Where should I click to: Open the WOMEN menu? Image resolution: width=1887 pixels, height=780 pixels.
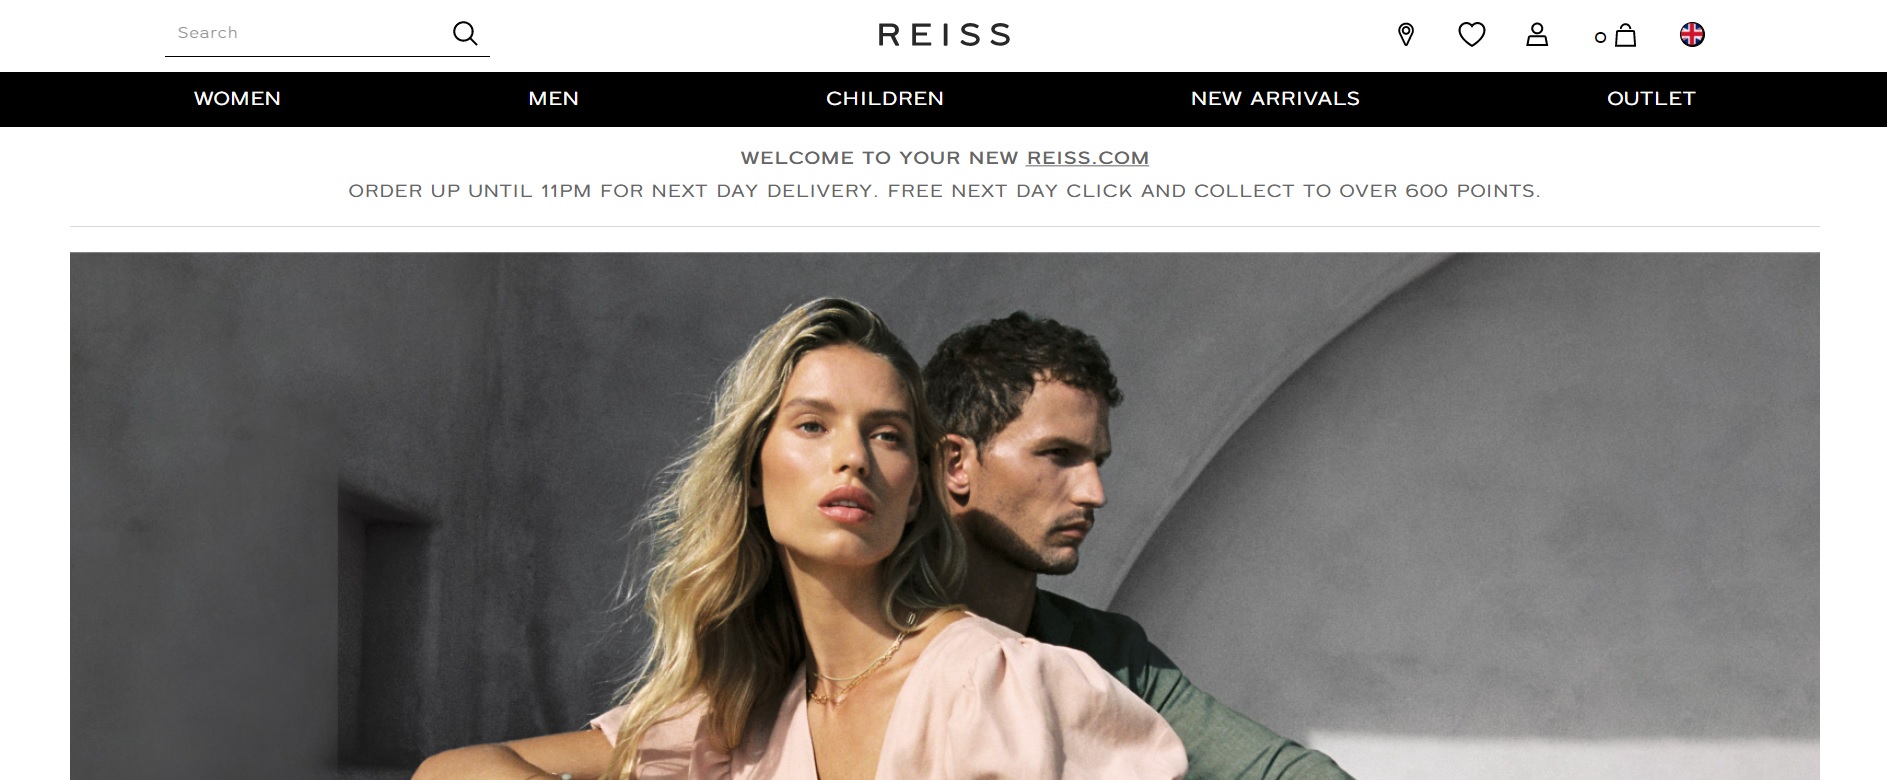pos(237,99)
